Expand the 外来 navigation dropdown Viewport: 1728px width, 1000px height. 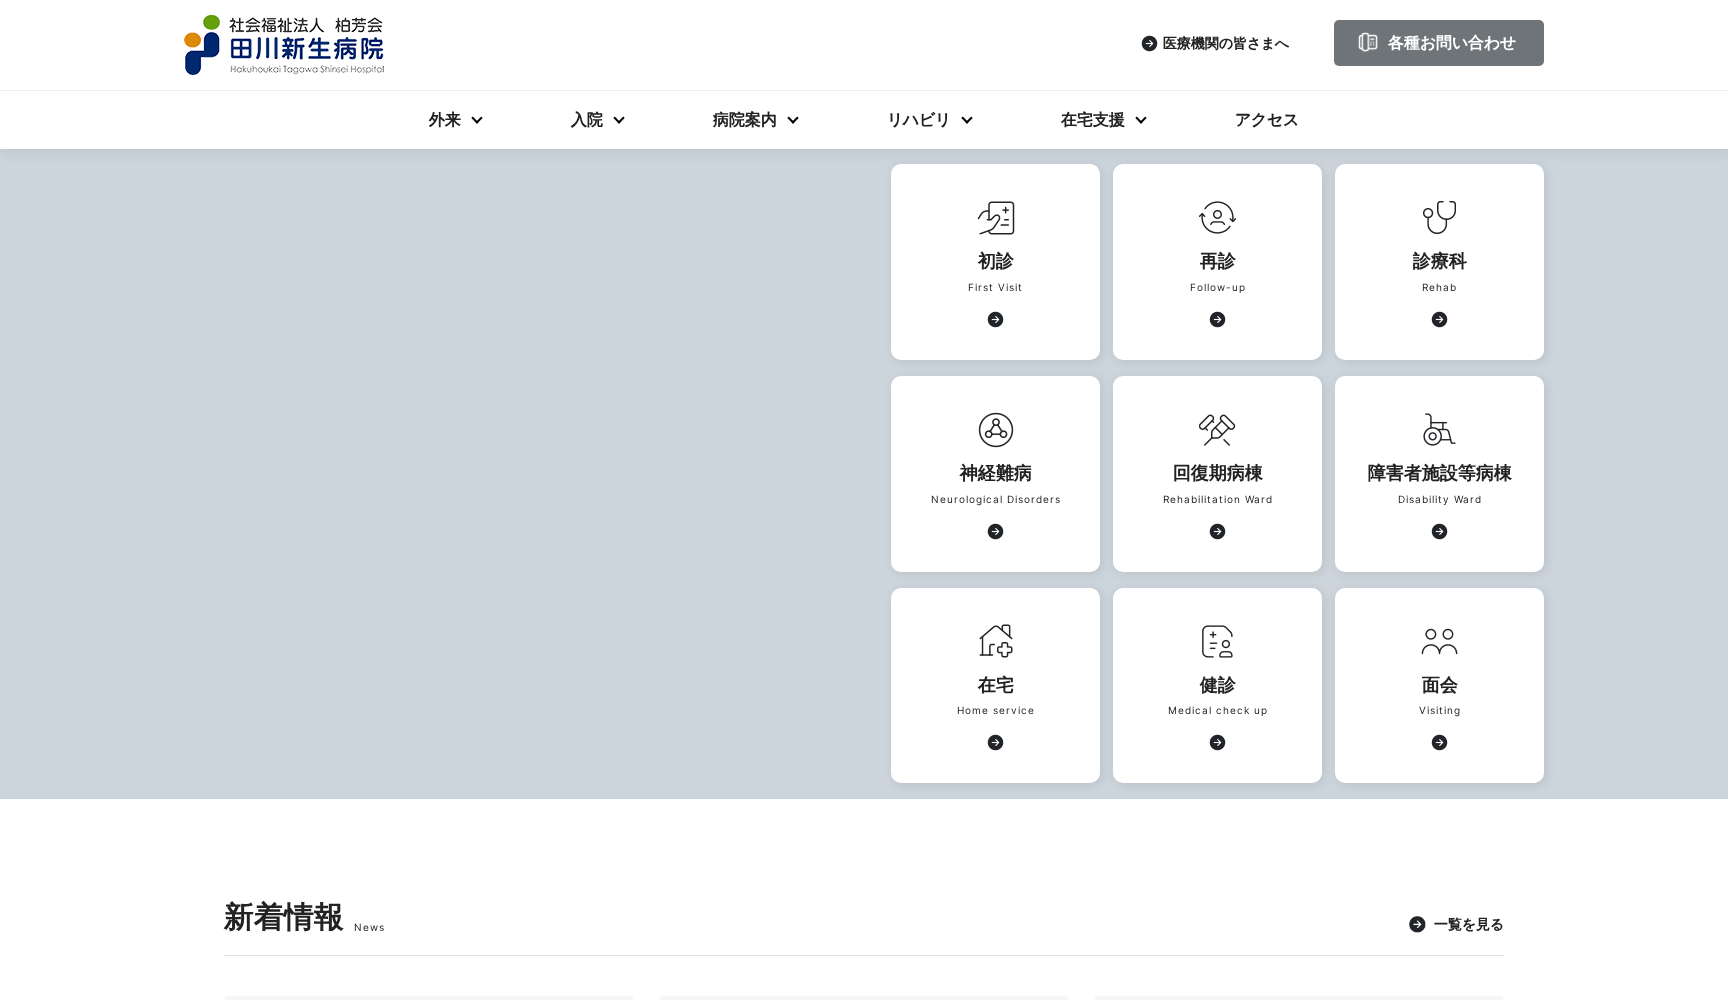click(x=455, y=120)
